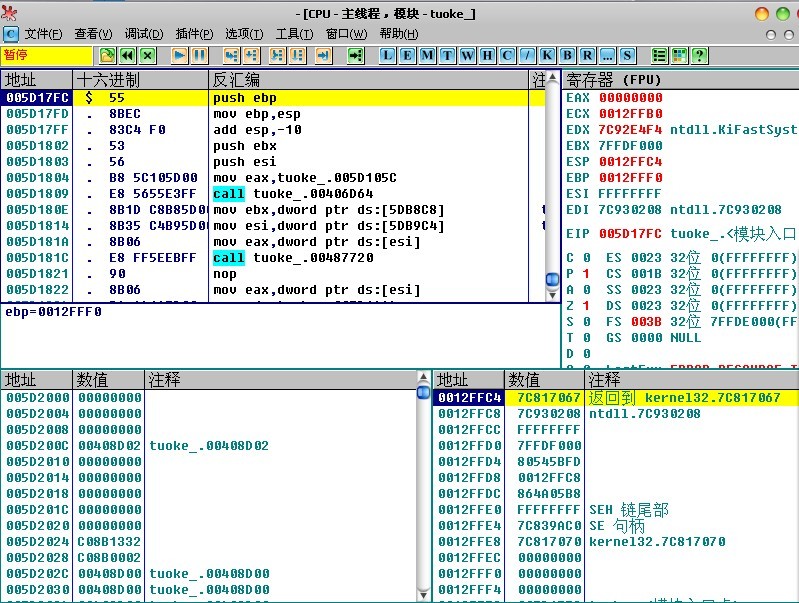799x603 pixels.
Task: Click the 数值 header in the stack pane
Action: 544,380
